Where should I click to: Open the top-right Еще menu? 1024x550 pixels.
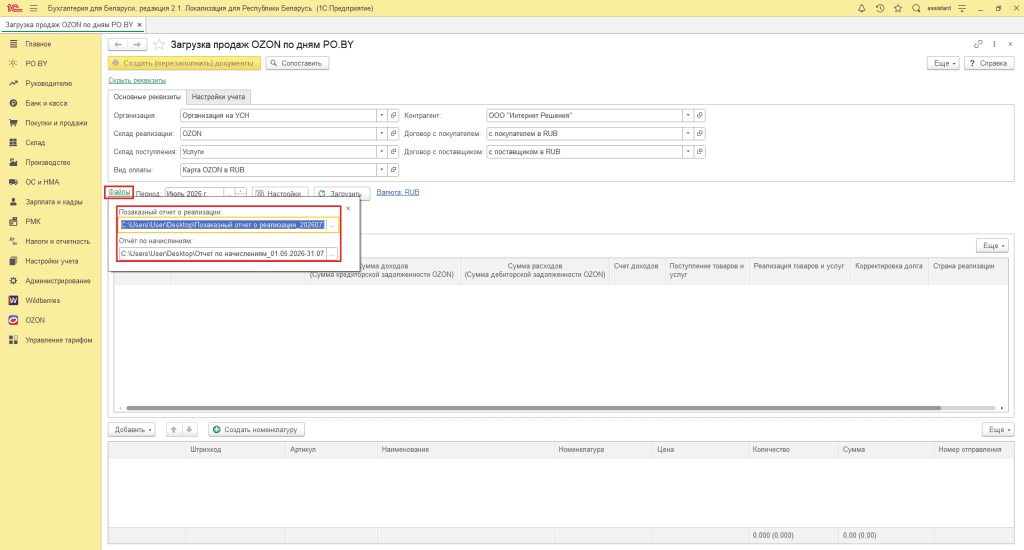(943, 63)
